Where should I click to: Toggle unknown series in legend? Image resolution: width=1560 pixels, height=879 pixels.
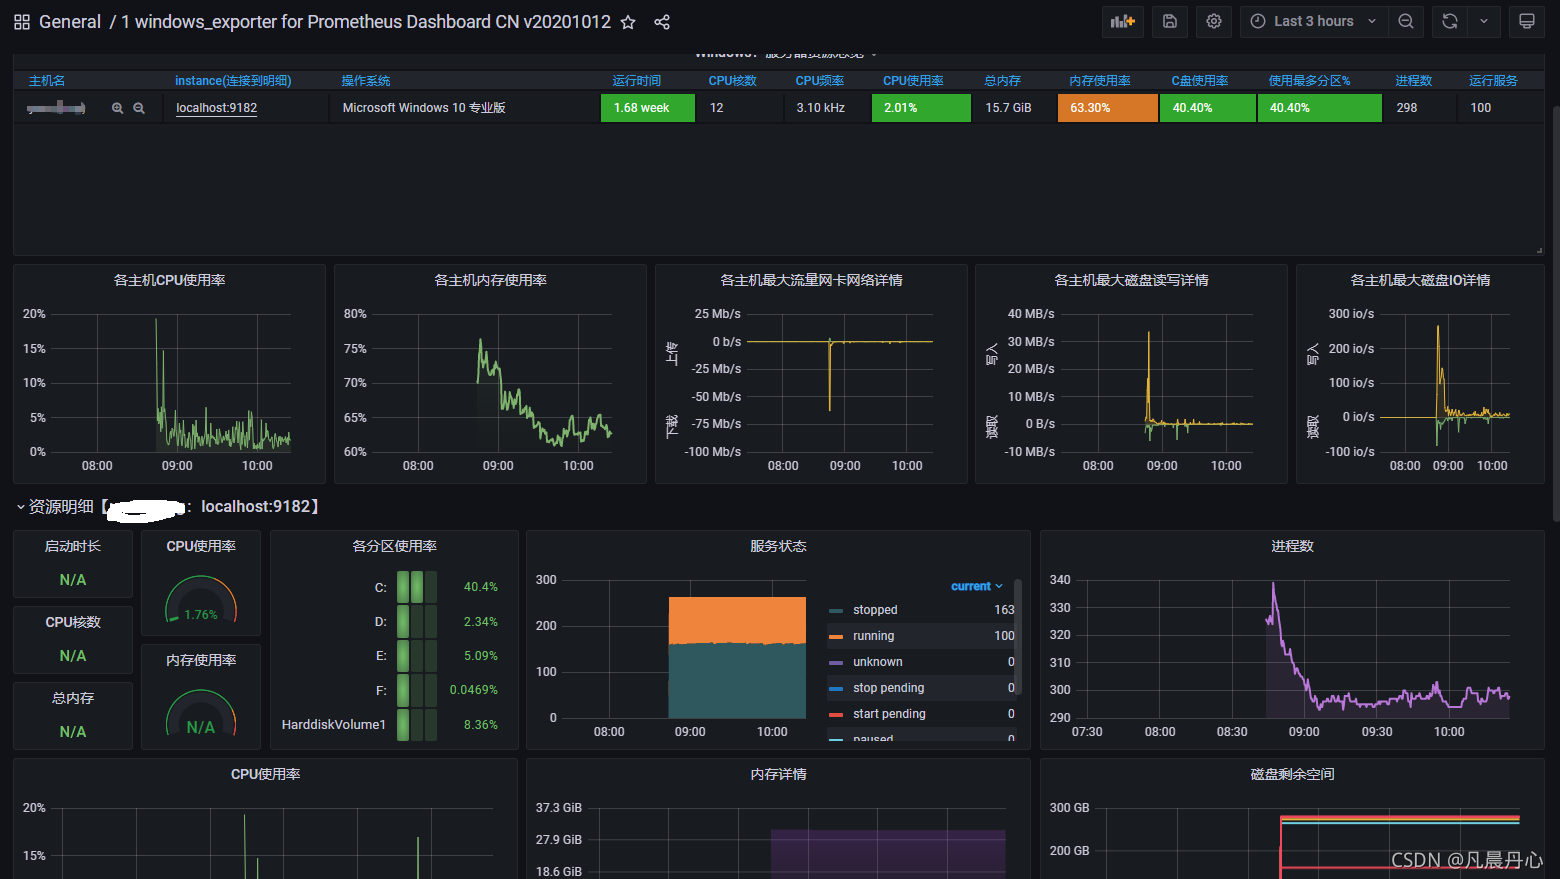878,662
